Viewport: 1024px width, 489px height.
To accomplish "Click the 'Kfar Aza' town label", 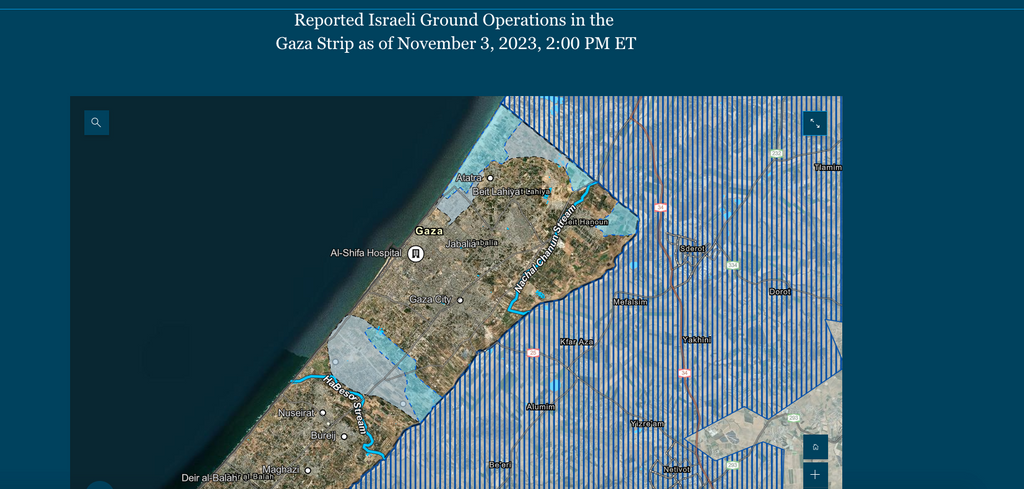I will coord(577,342).
